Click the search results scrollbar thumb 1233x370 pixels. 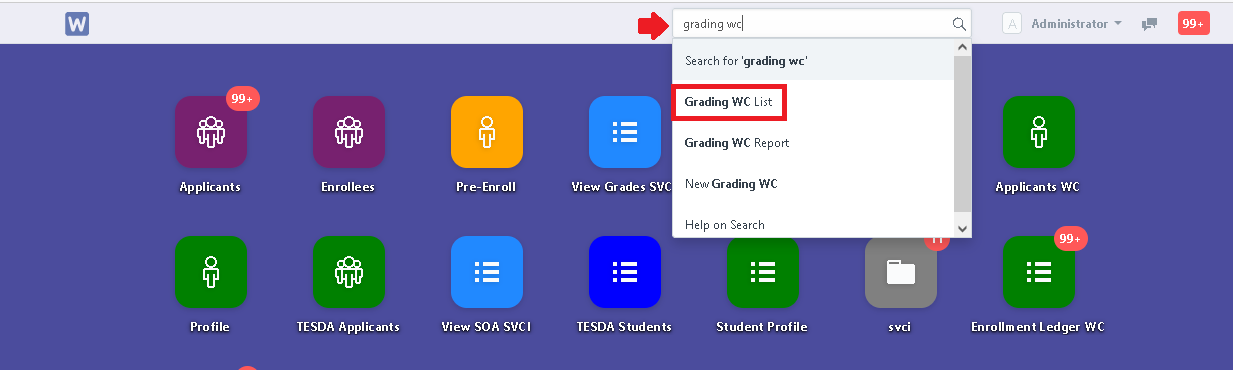click(x=963, y=133)
